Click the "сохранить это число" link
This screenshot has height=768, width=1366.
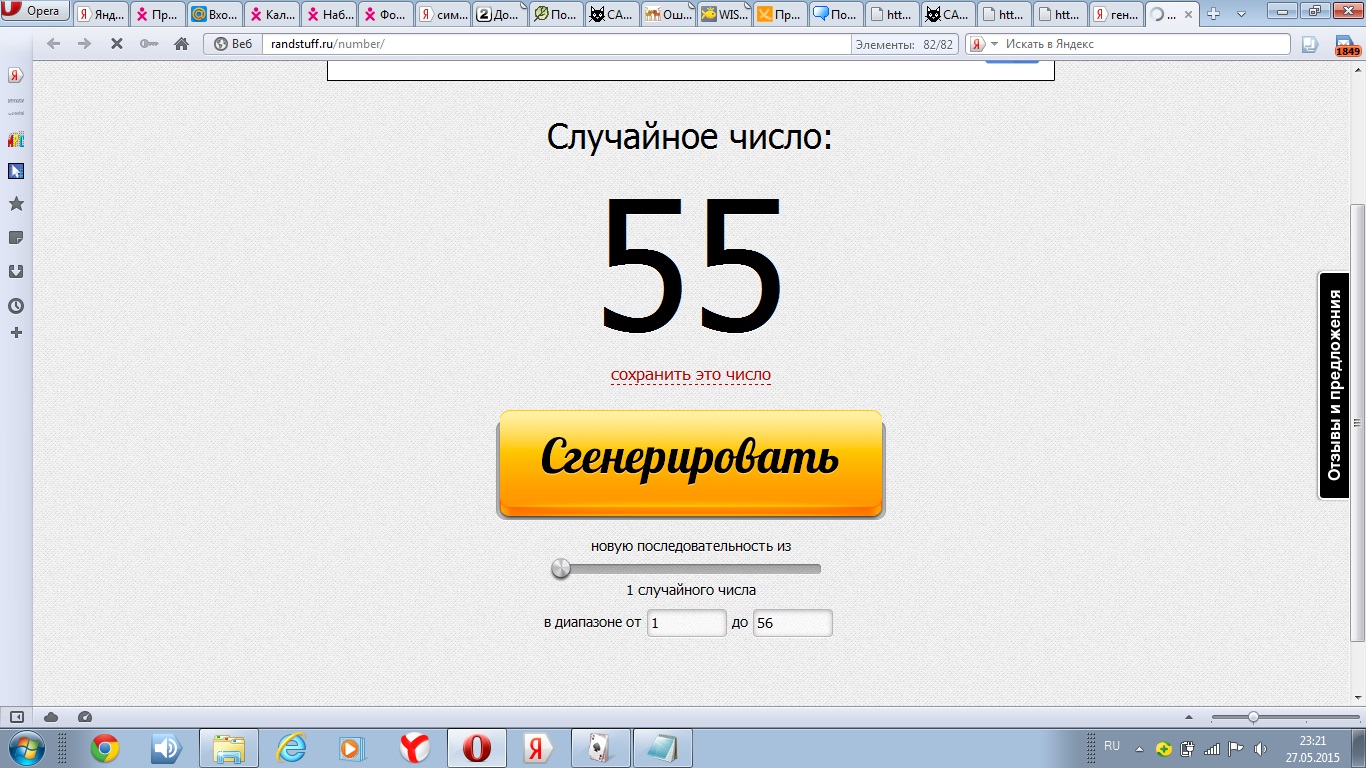pyautogui.click(x=690, y=375)
